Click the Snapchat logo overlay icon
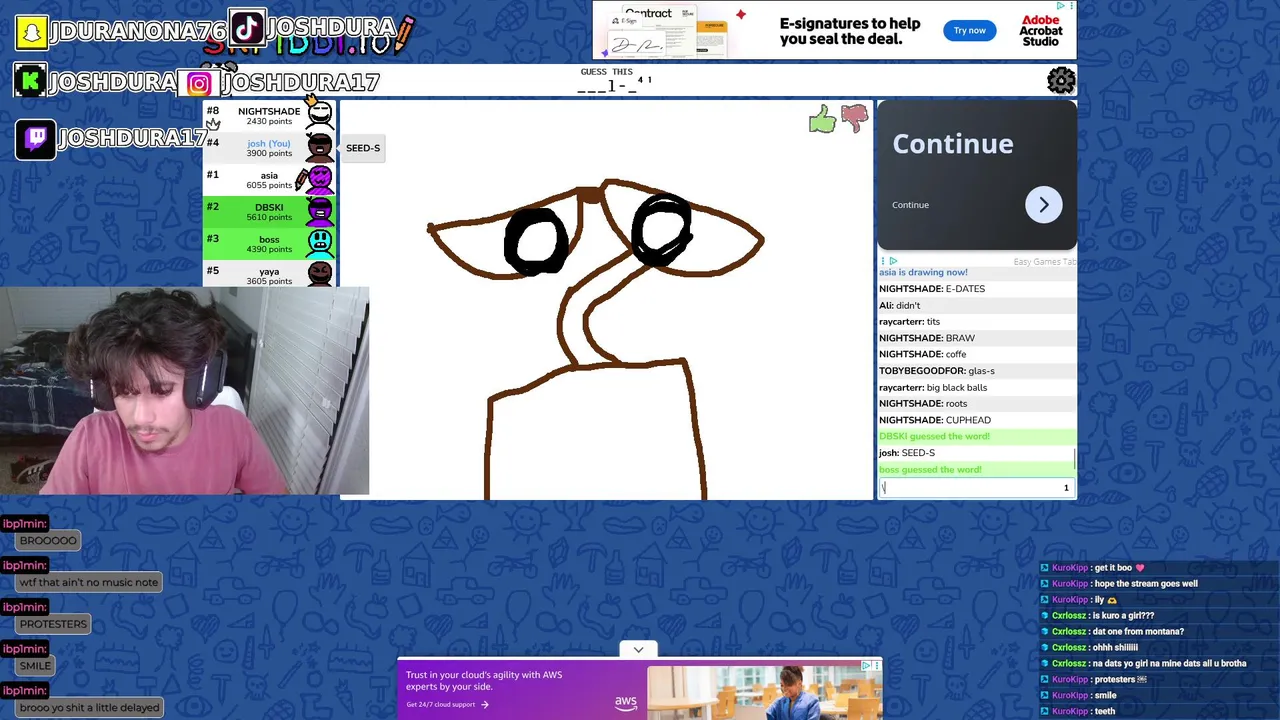Viewport: 1280px width, 720px height. [x=32, y=32]
